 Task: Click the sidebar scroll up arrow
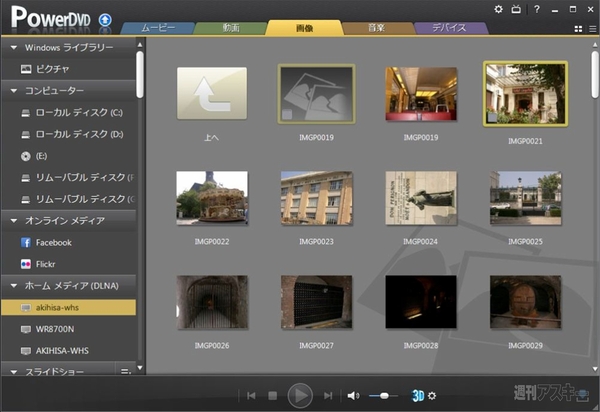click(x=140, y=45)
